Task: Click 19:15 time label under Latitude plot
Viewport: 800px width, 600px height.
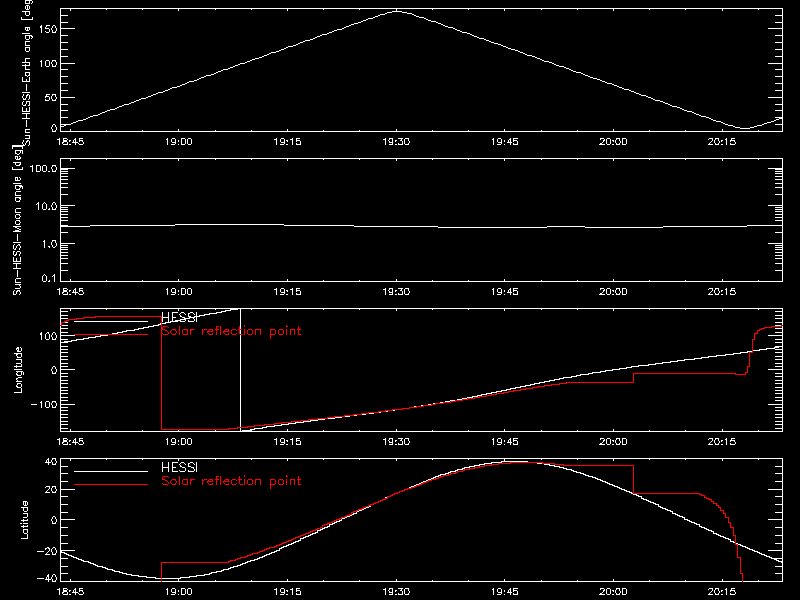Action: click(288, 592)
